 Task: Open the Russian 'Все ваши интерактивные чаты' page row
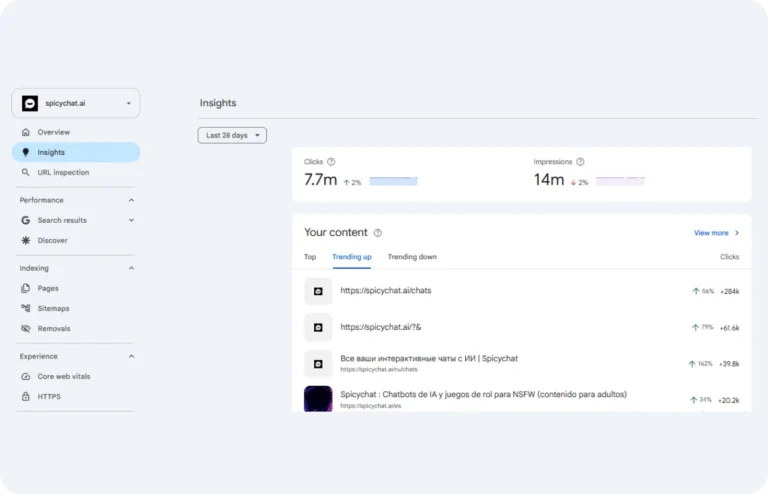pos(522,364)
